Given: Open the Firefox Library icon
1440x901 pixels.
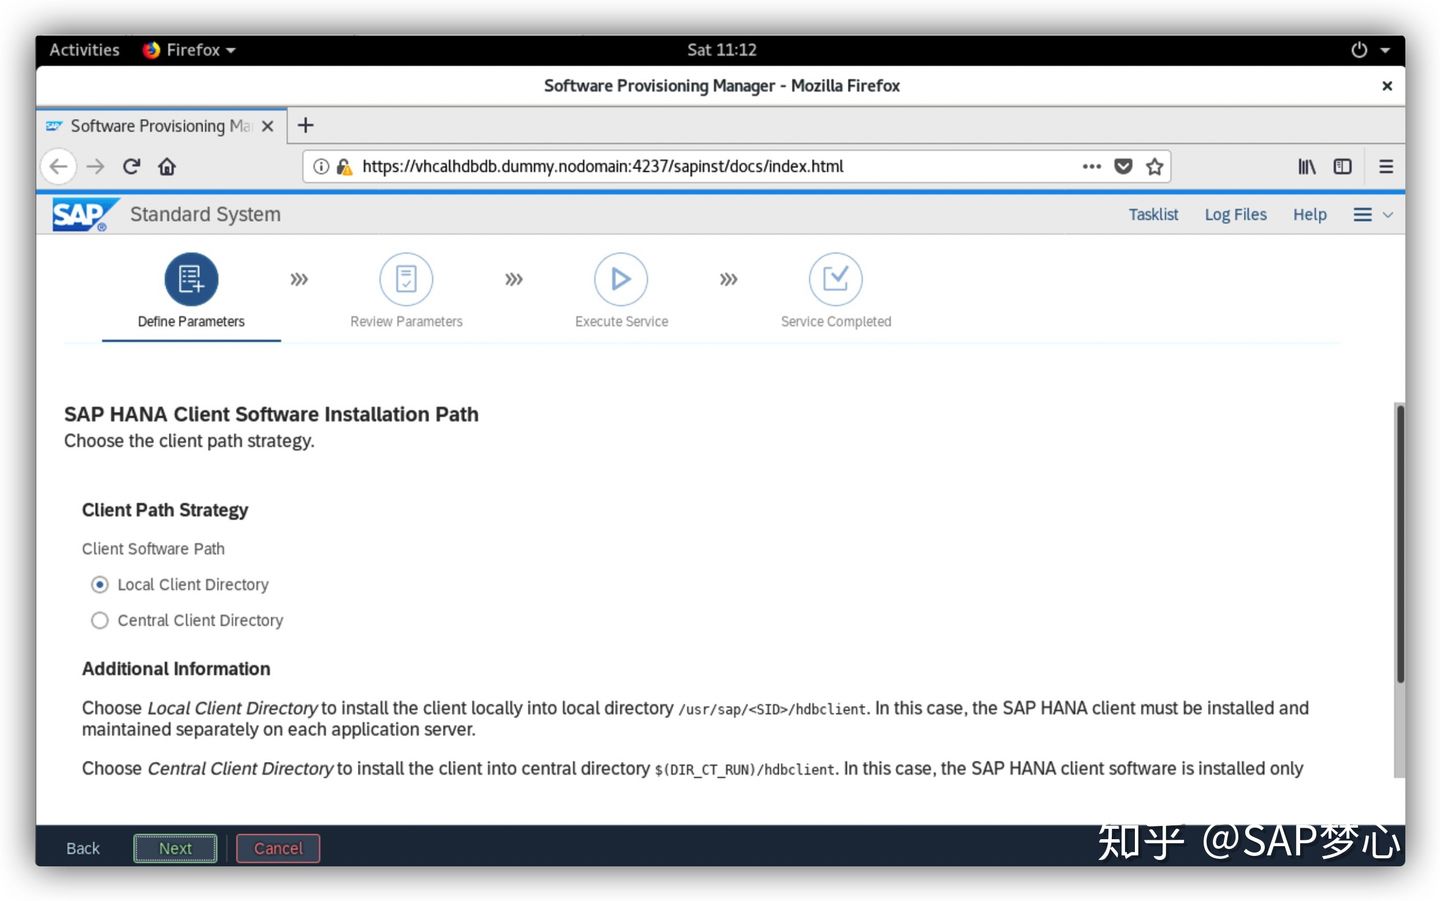Looking at the screenshot, I should (x=1307, y=166).
